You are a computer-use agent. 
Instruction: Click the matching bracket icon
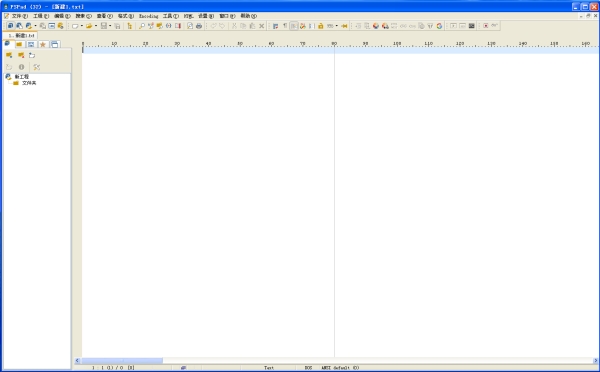(169, 26)
